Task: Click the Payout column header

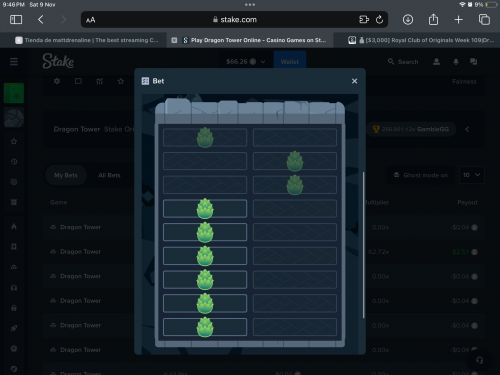Action: tap(467, 202)
